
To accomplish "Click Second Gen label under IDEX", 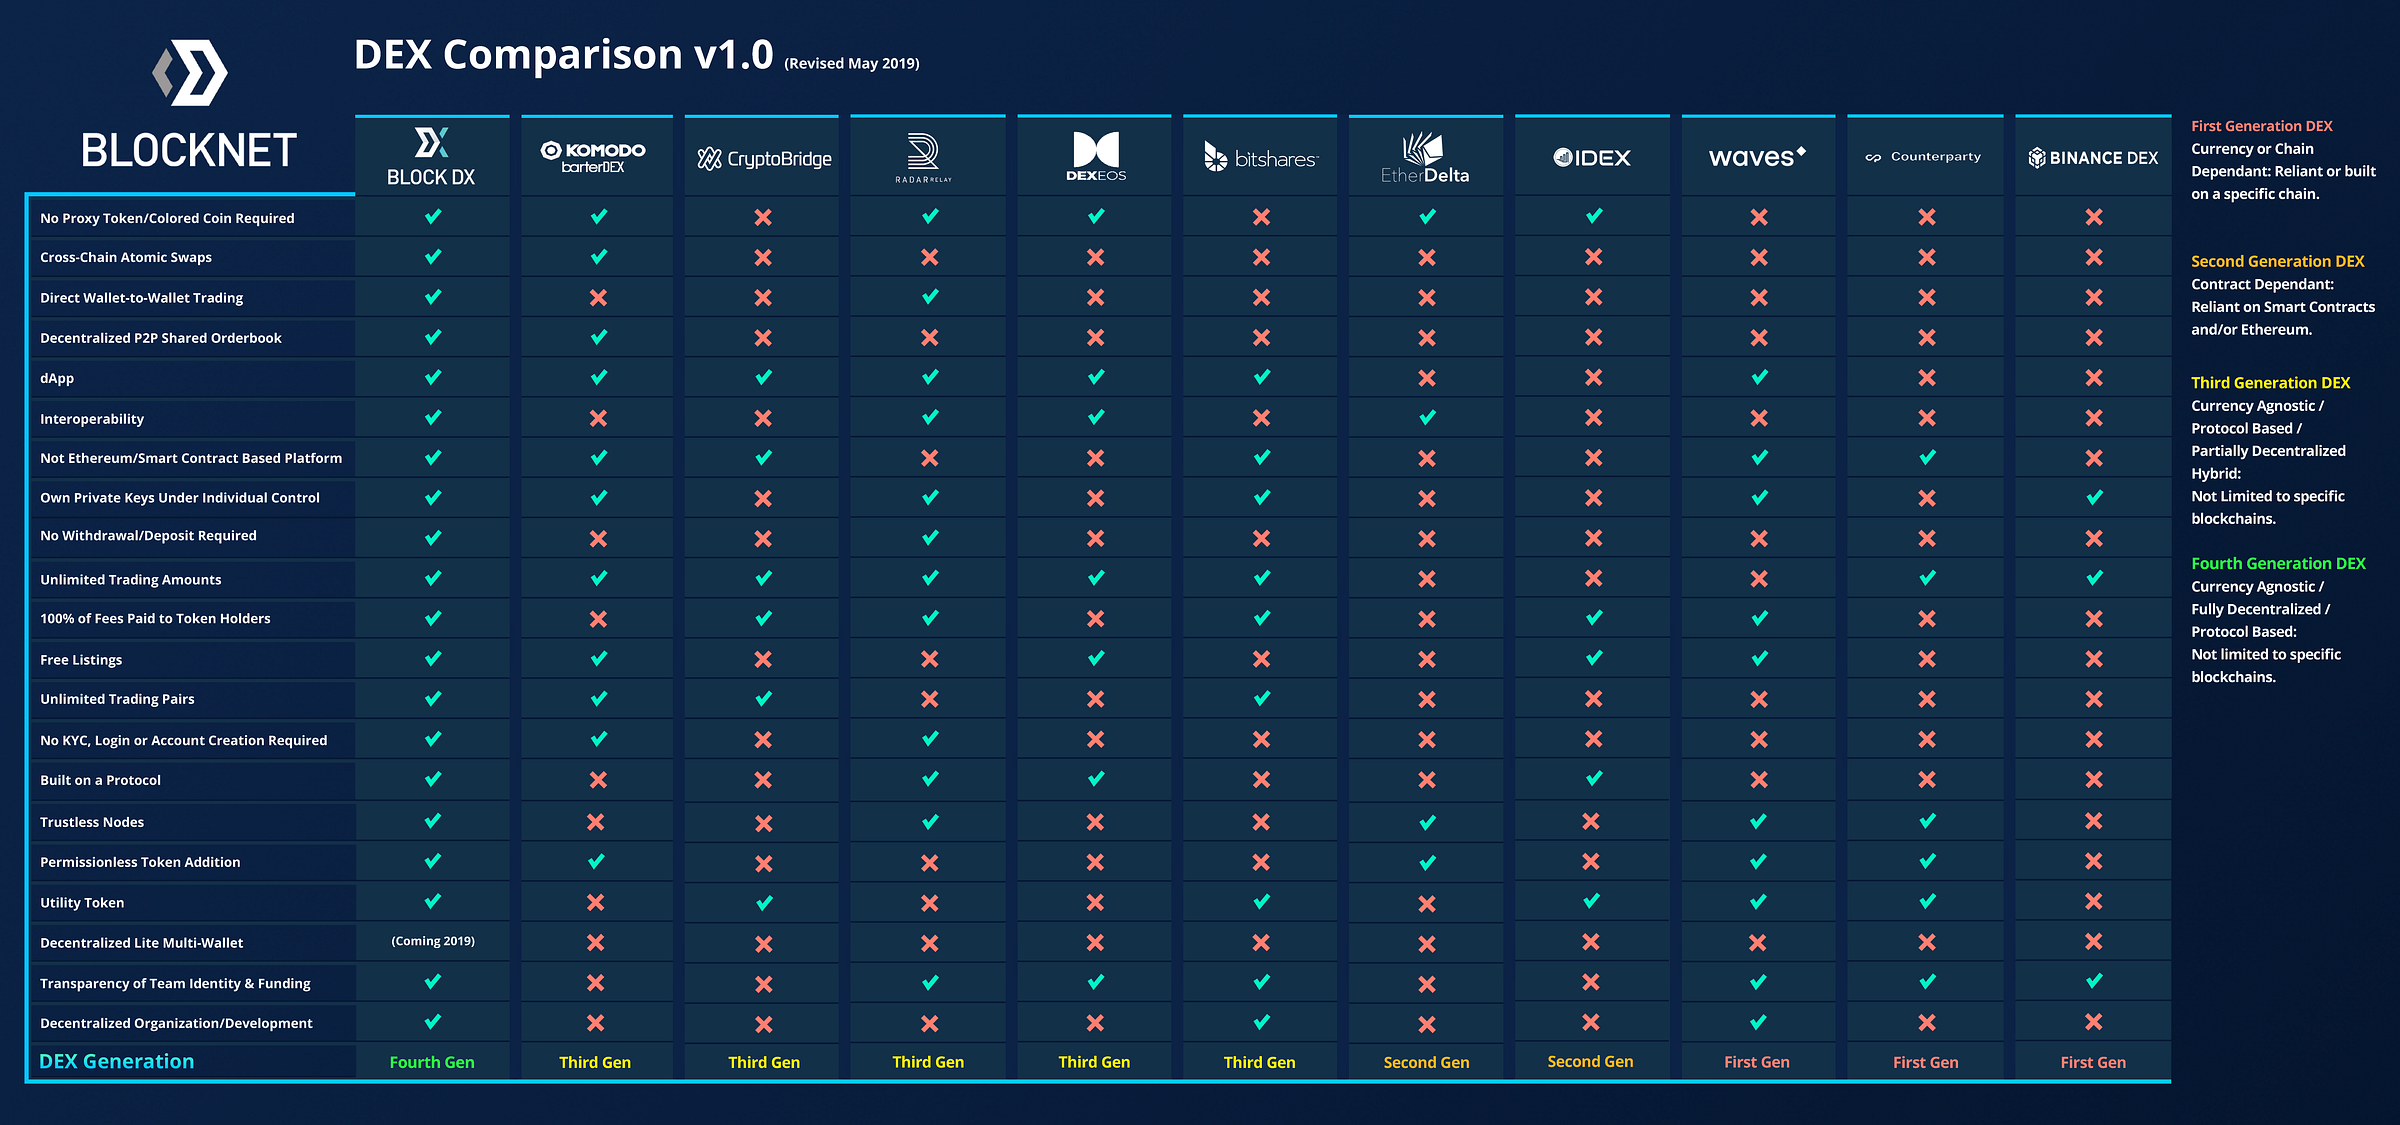I will pos(1590,1061).
